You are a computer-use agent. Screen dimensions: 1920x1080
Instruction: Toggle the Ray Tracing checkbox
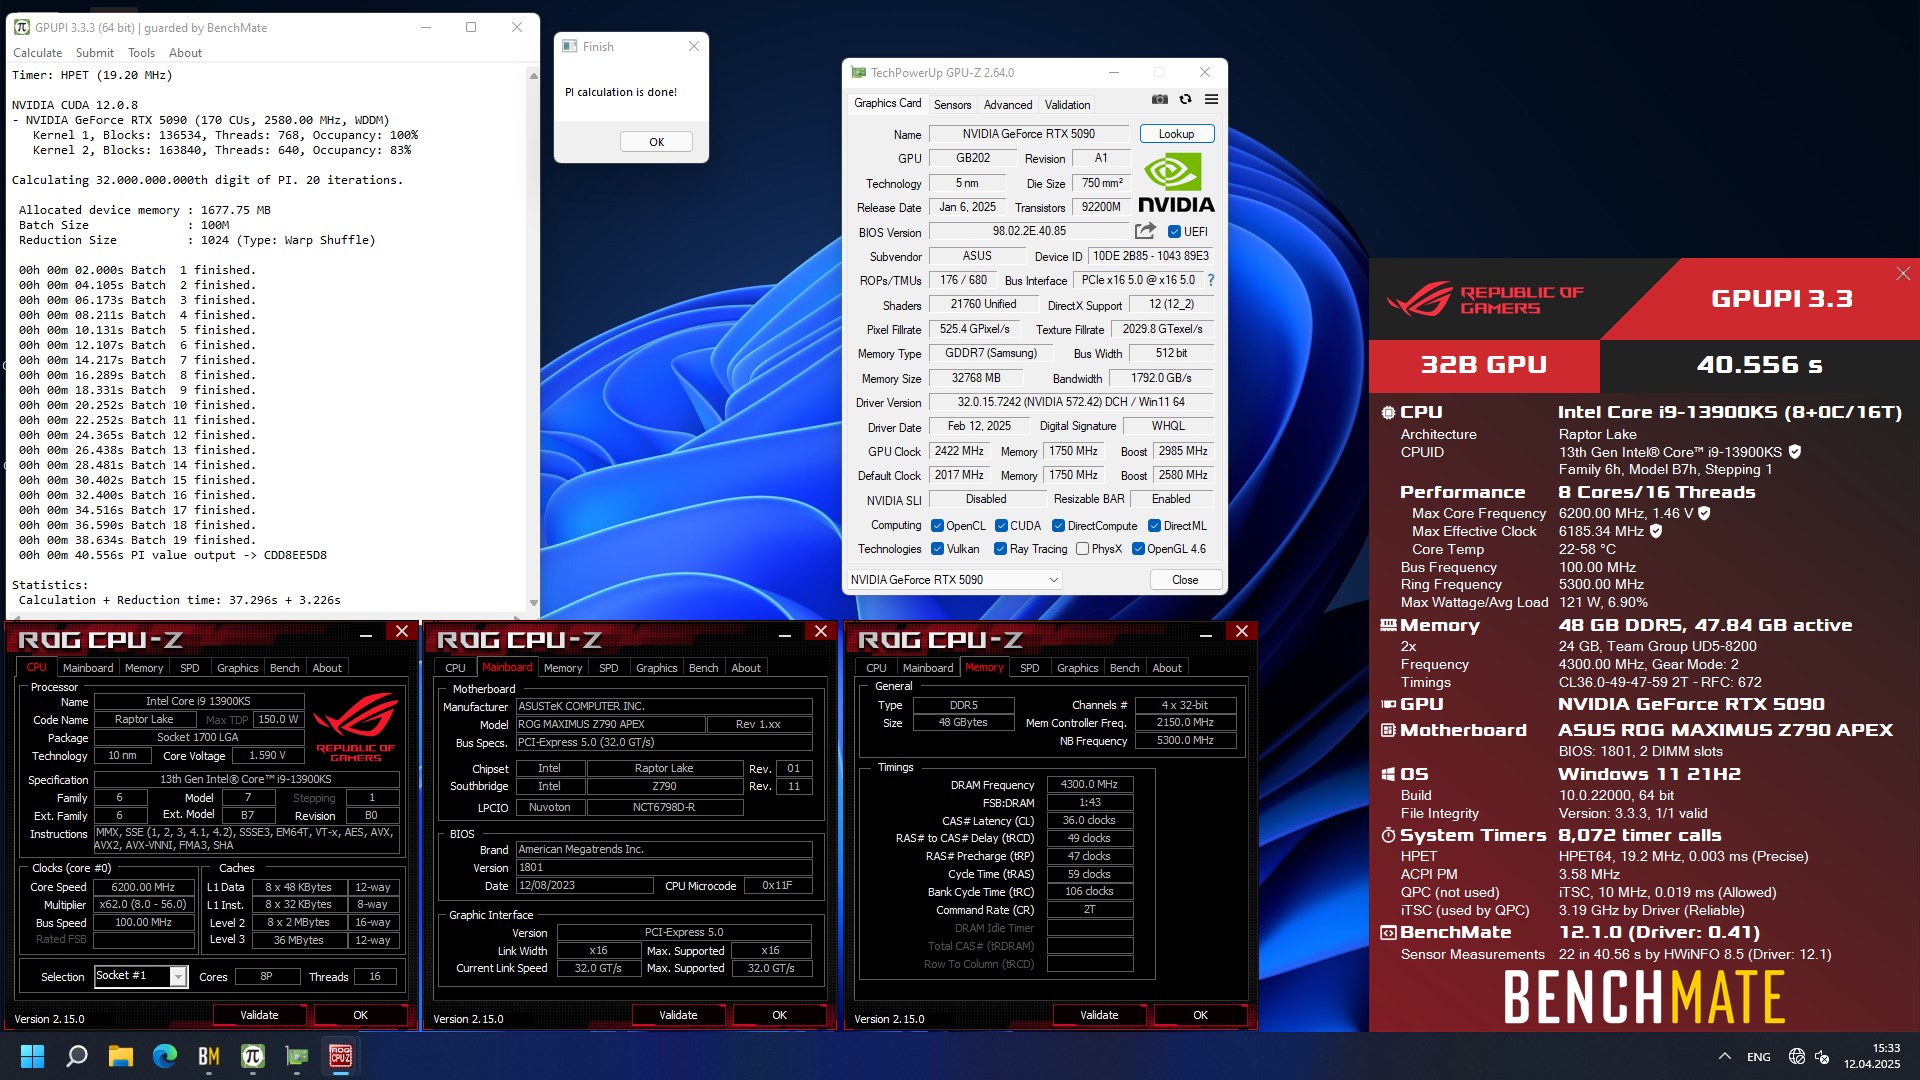(1000, 549)
